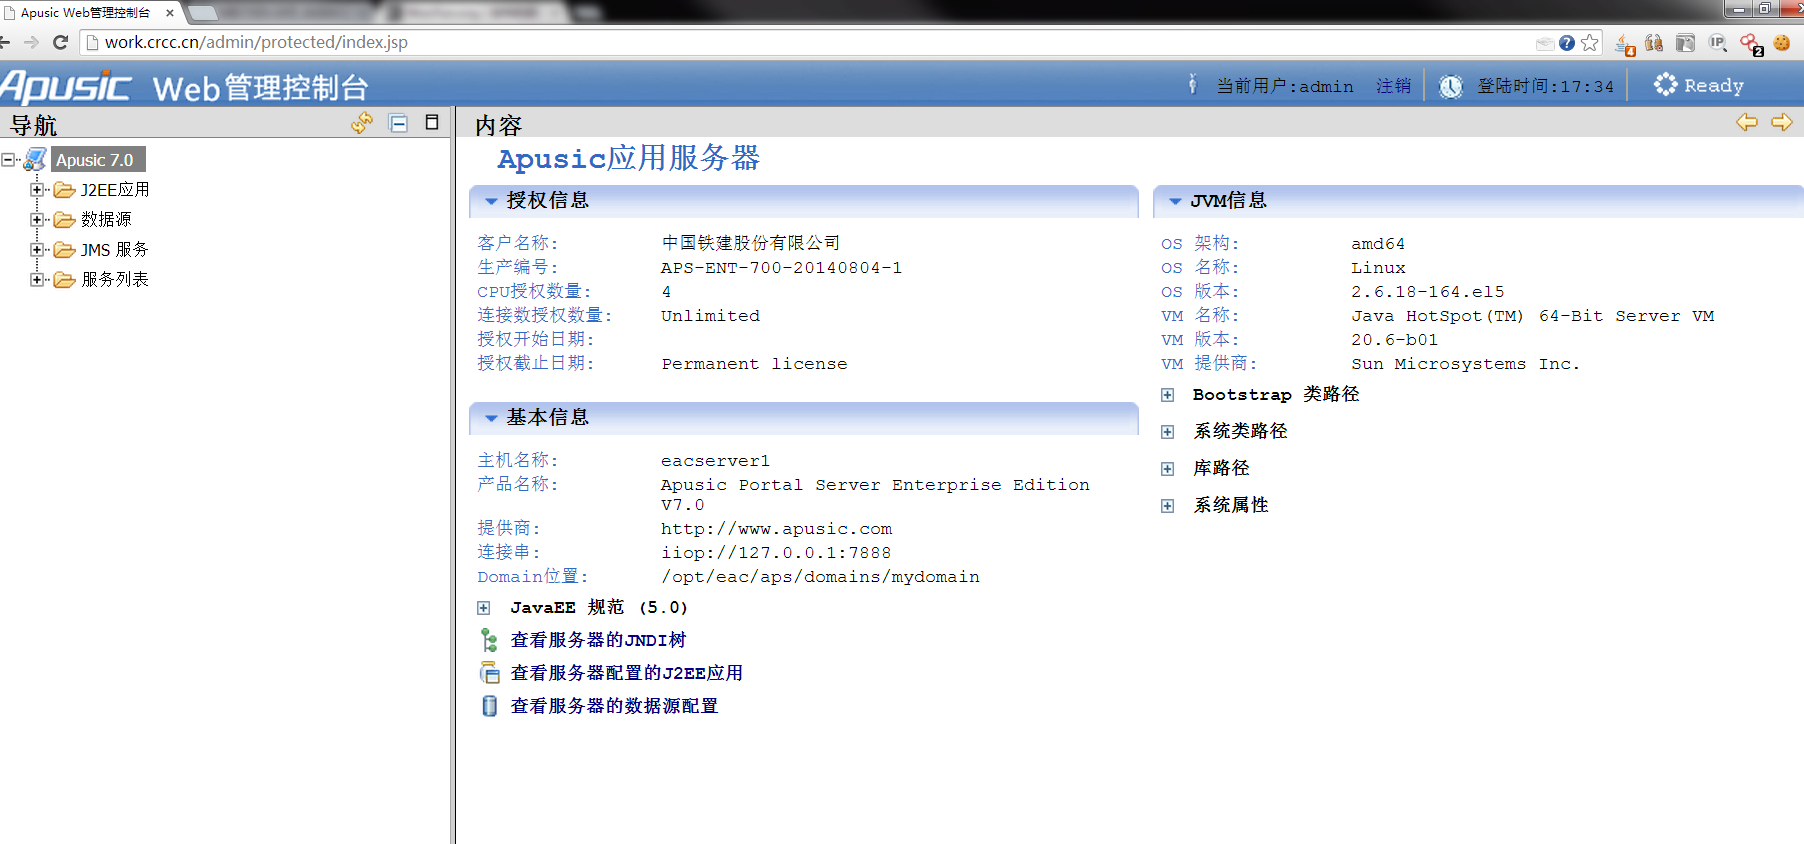Click the 数据源 folder icon

coord(65,220)
